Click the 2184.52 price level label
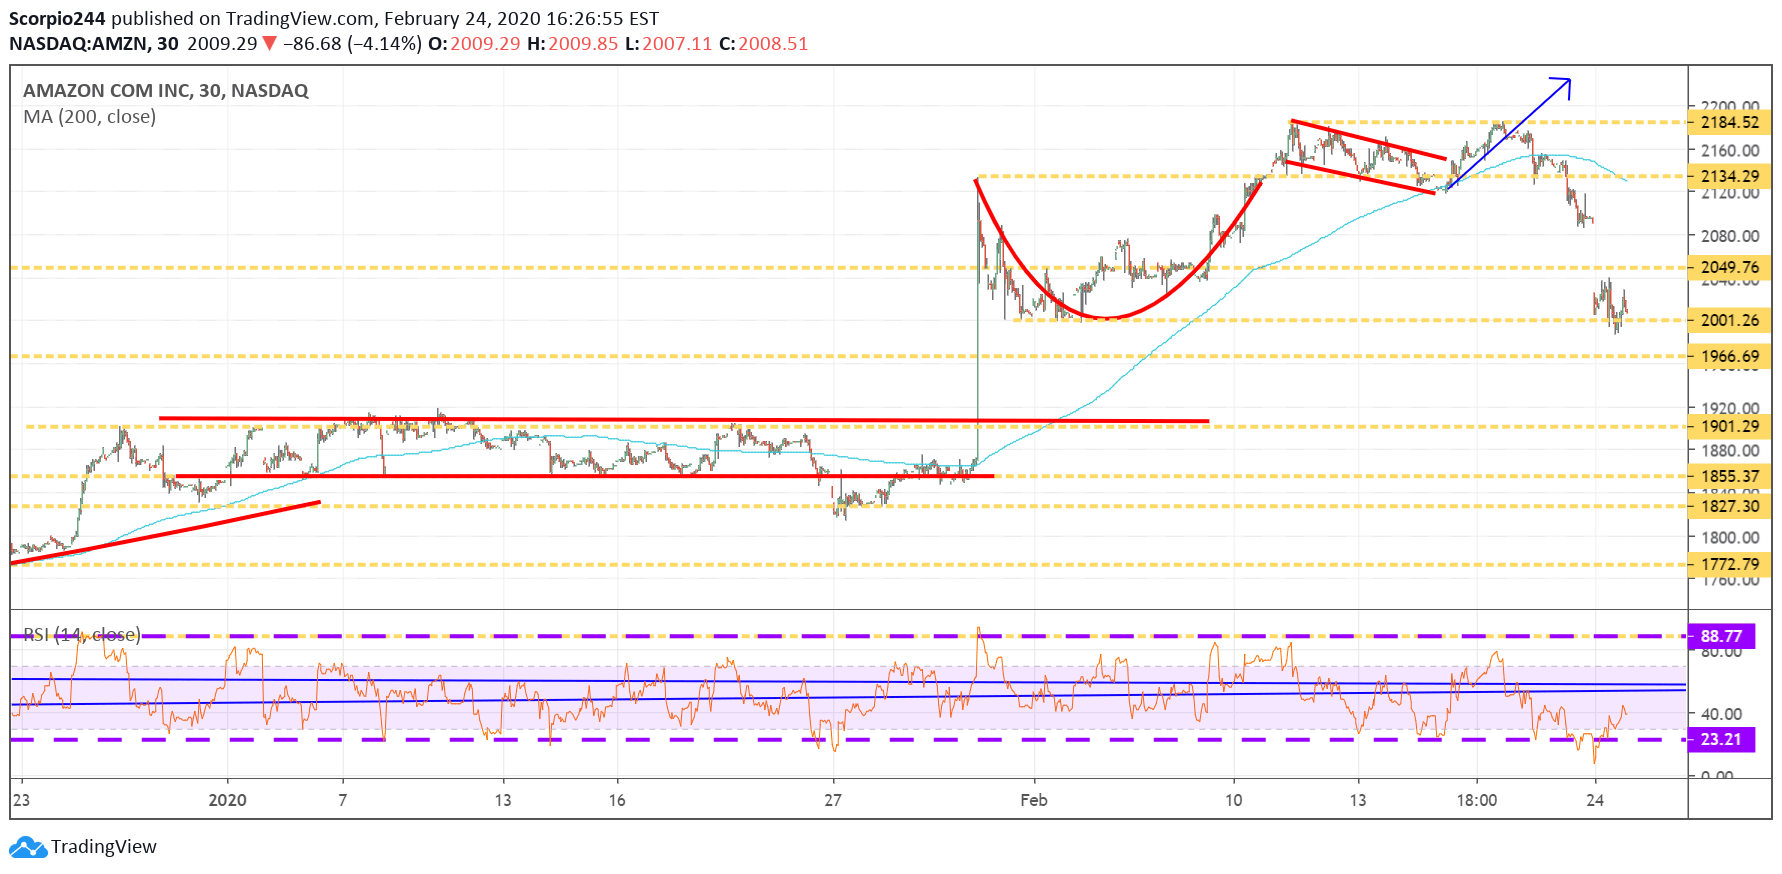 [1729, 122]
